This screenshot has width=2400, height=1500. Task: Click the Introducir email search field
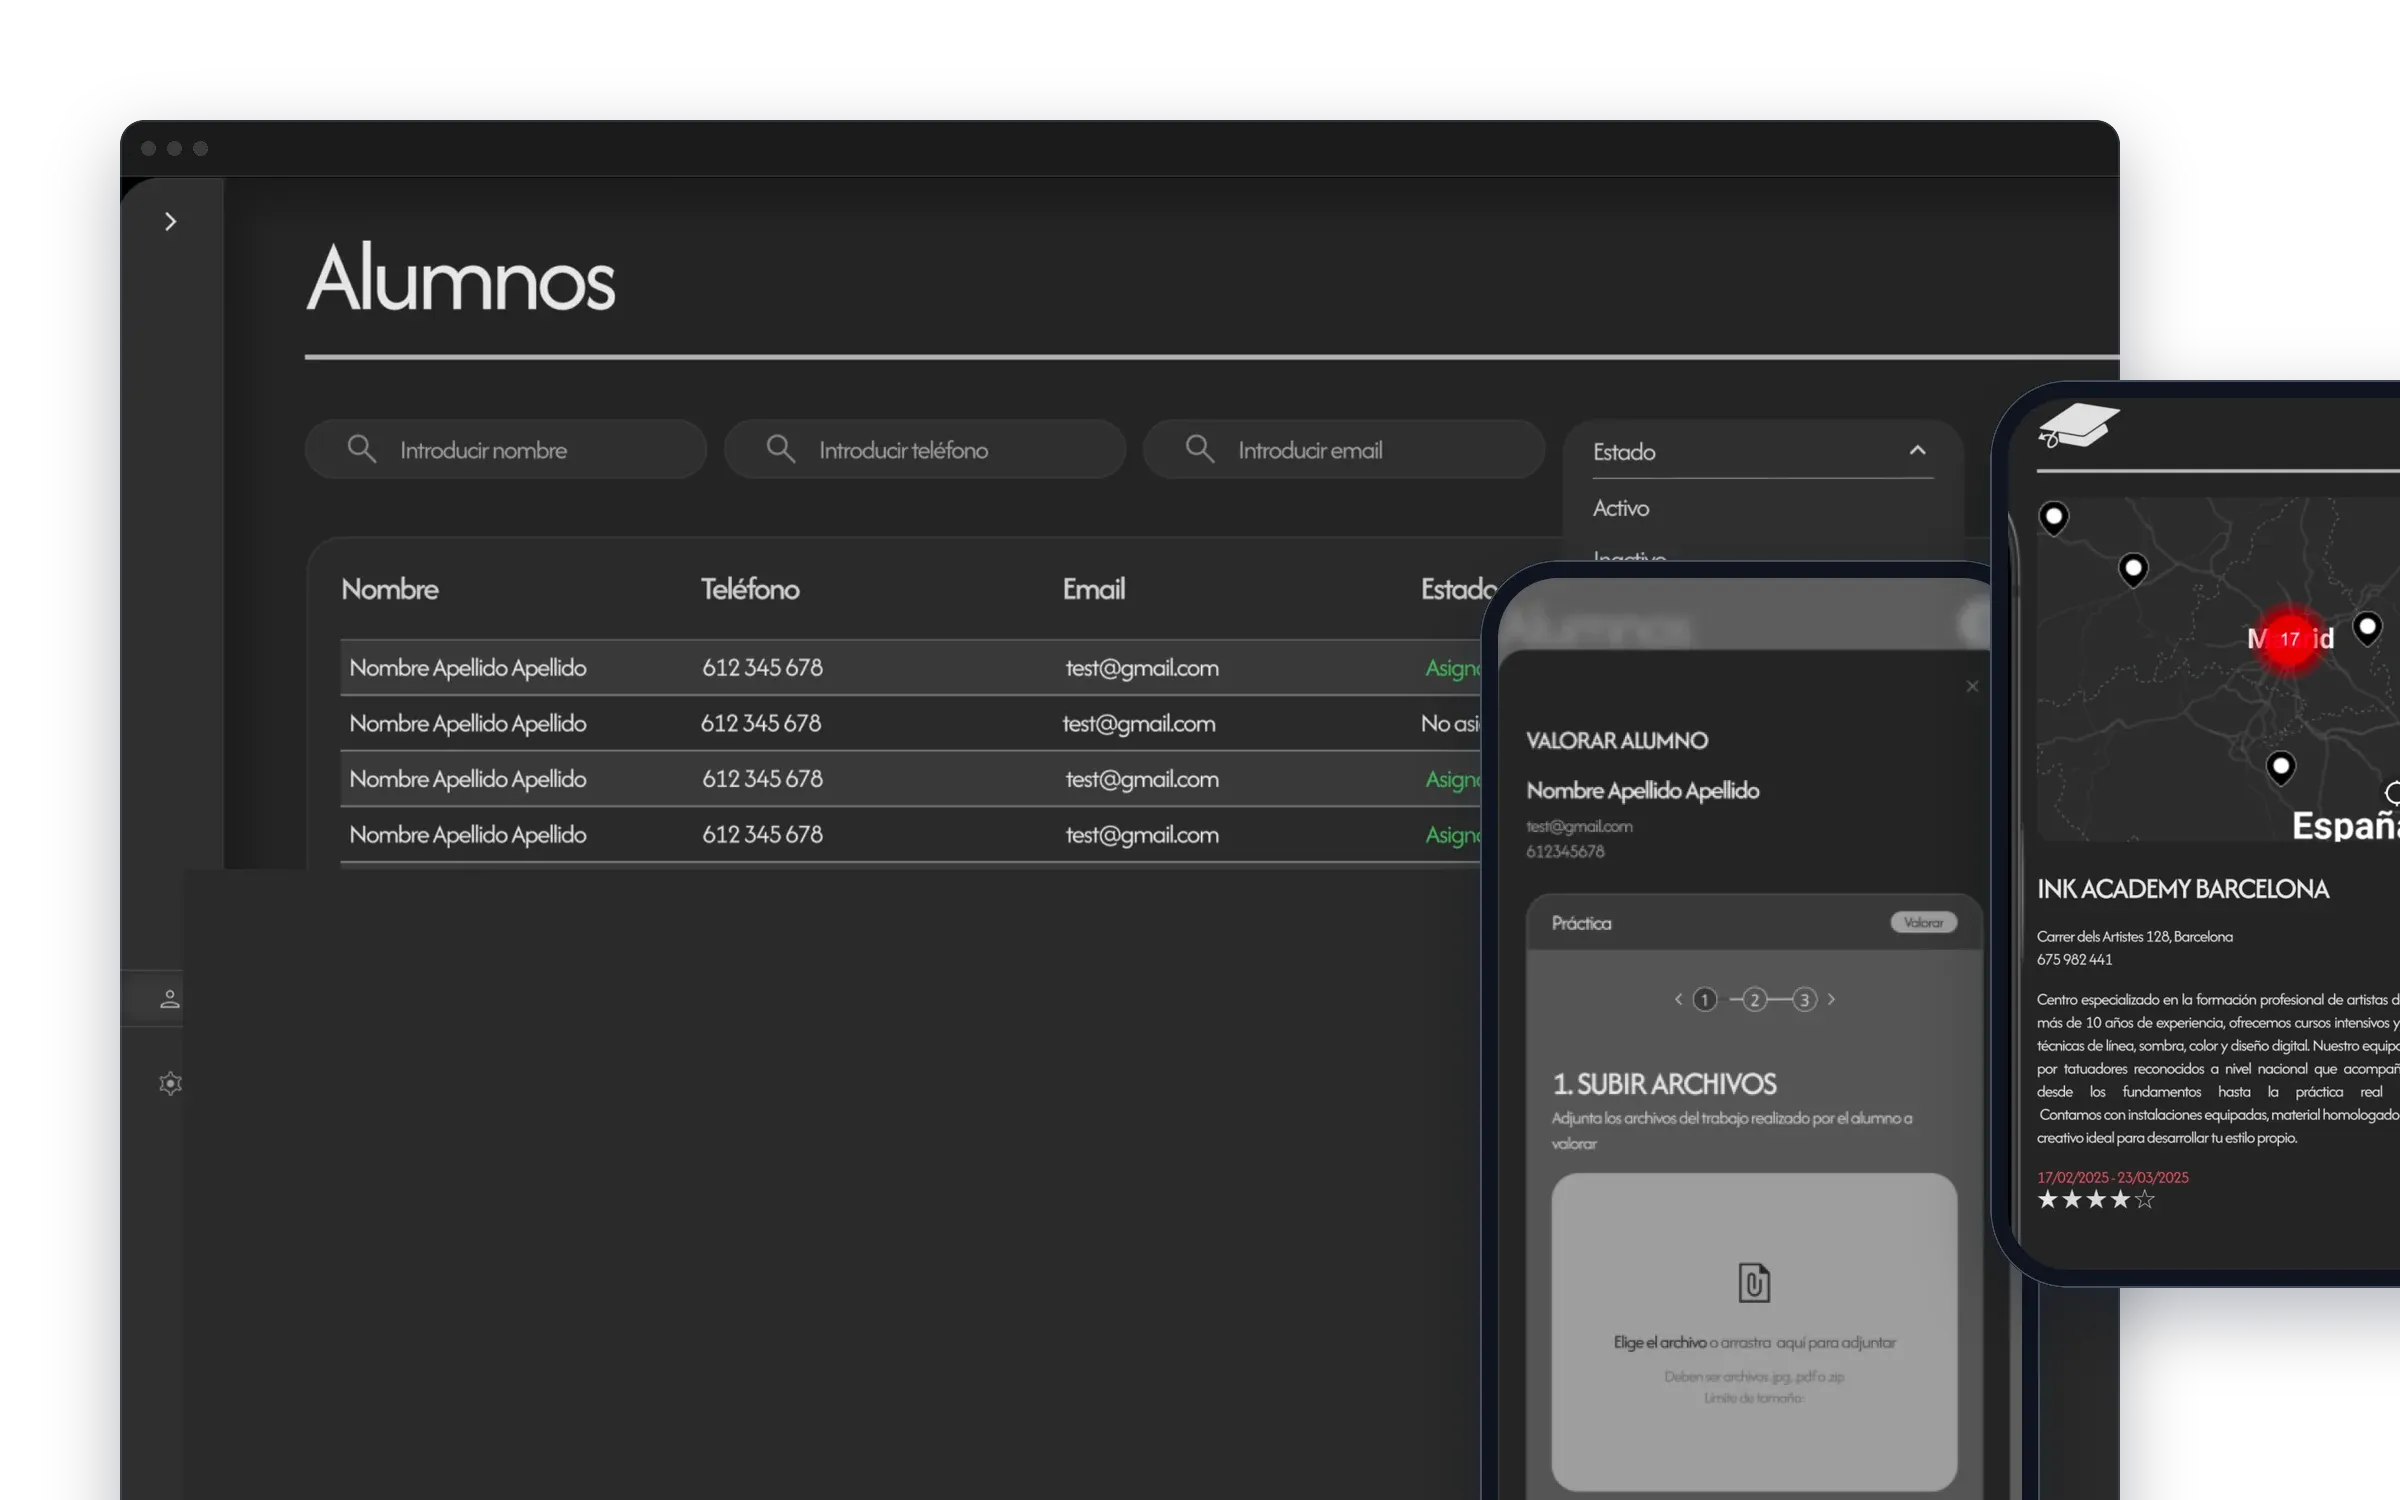pos(1343,449)
